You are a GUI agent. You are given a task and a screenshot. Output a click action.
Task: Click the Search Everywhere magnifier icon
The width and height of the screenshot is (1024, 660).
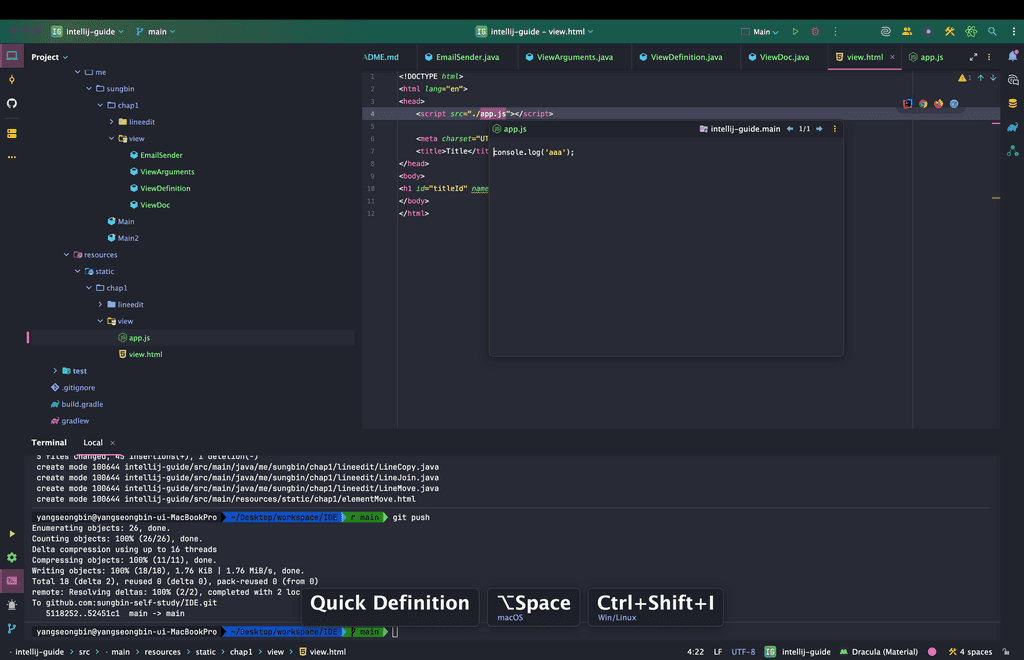tap(992, 32)
